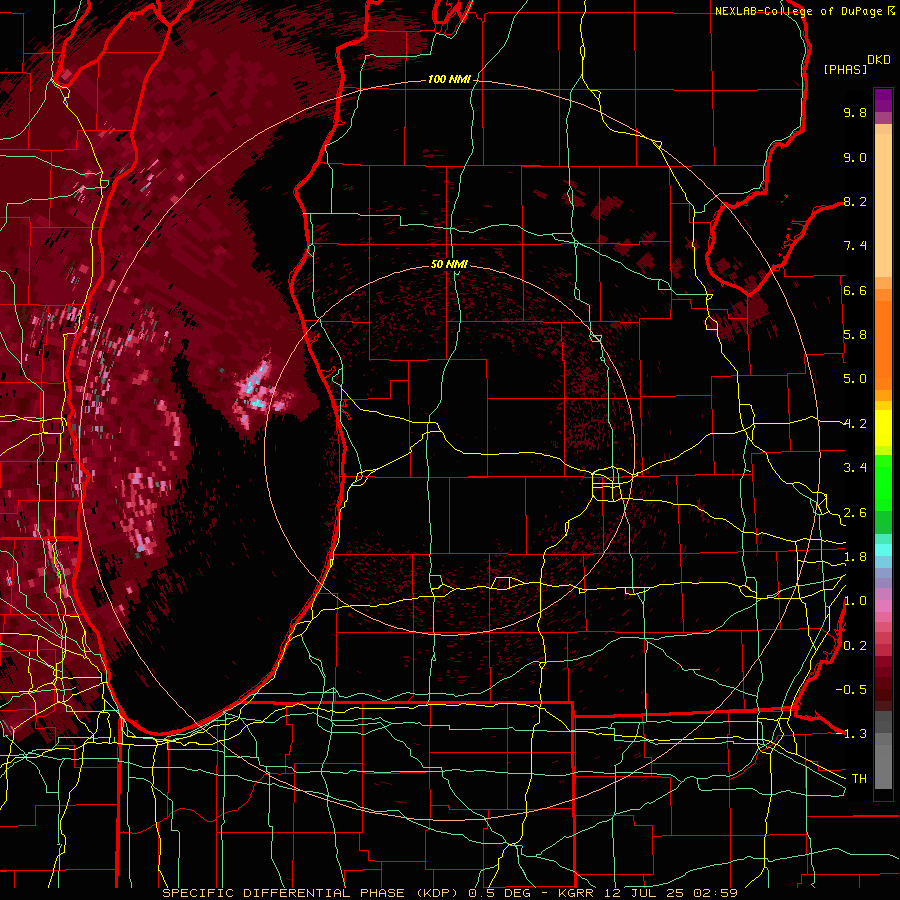
Task: Select the 4.2 value on the scale
Action: click(855, 424)
